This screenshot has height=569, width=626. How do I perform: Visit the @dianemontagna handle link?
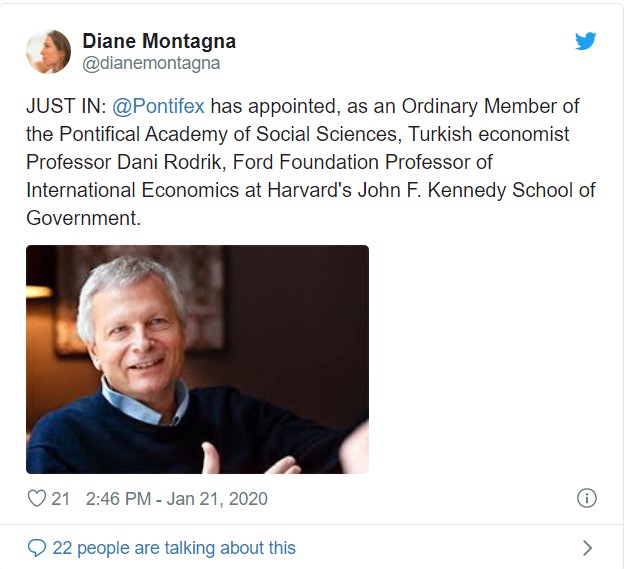click(150, 63)
